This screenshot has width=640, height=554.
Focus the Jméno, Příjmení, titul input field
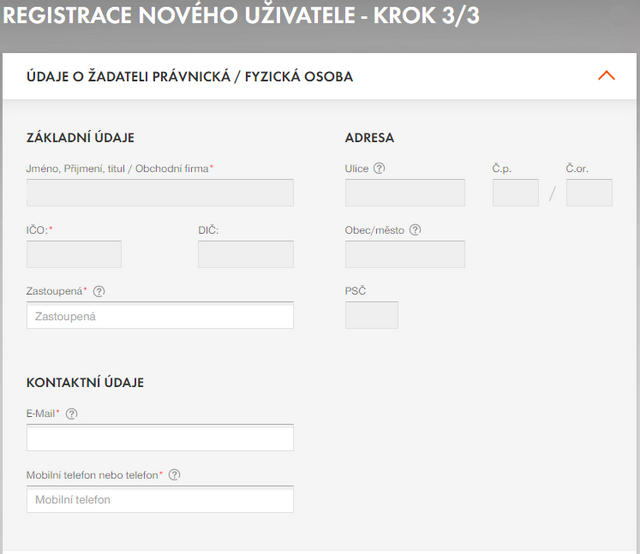[160, 193]
